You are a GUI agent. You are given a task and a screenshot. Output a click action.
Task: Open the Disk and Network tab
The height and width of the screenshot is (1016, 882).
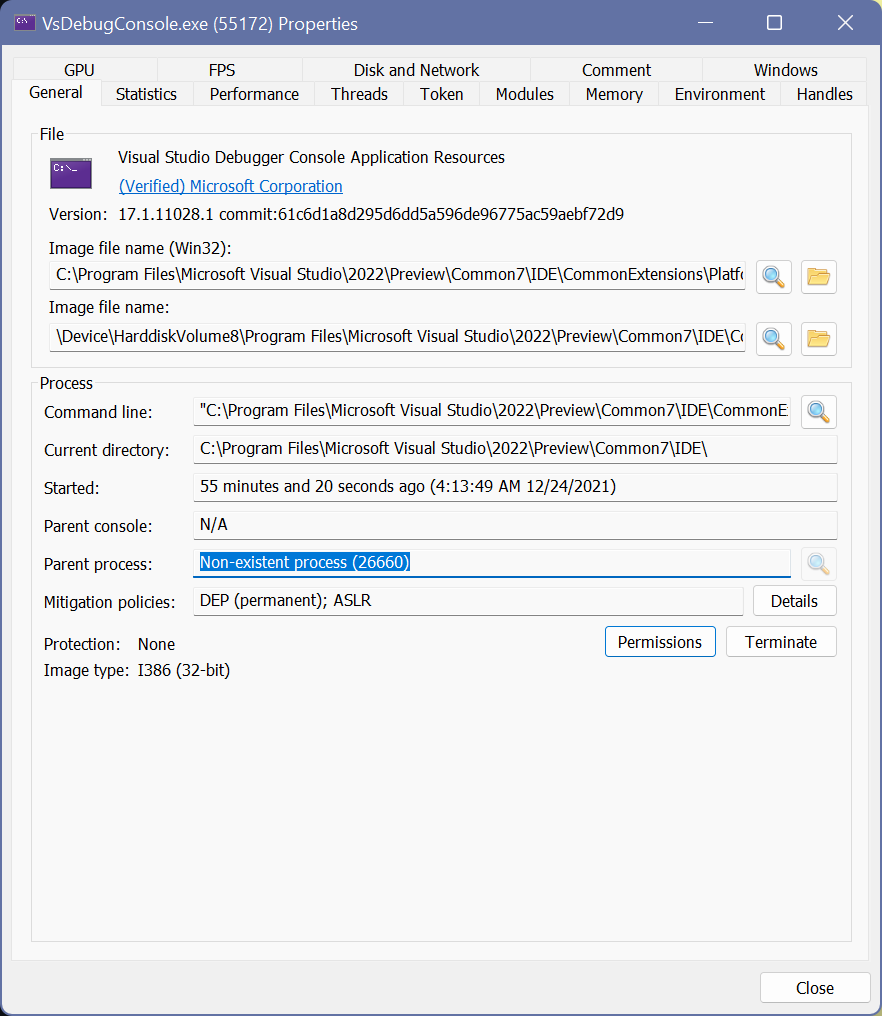416,70
